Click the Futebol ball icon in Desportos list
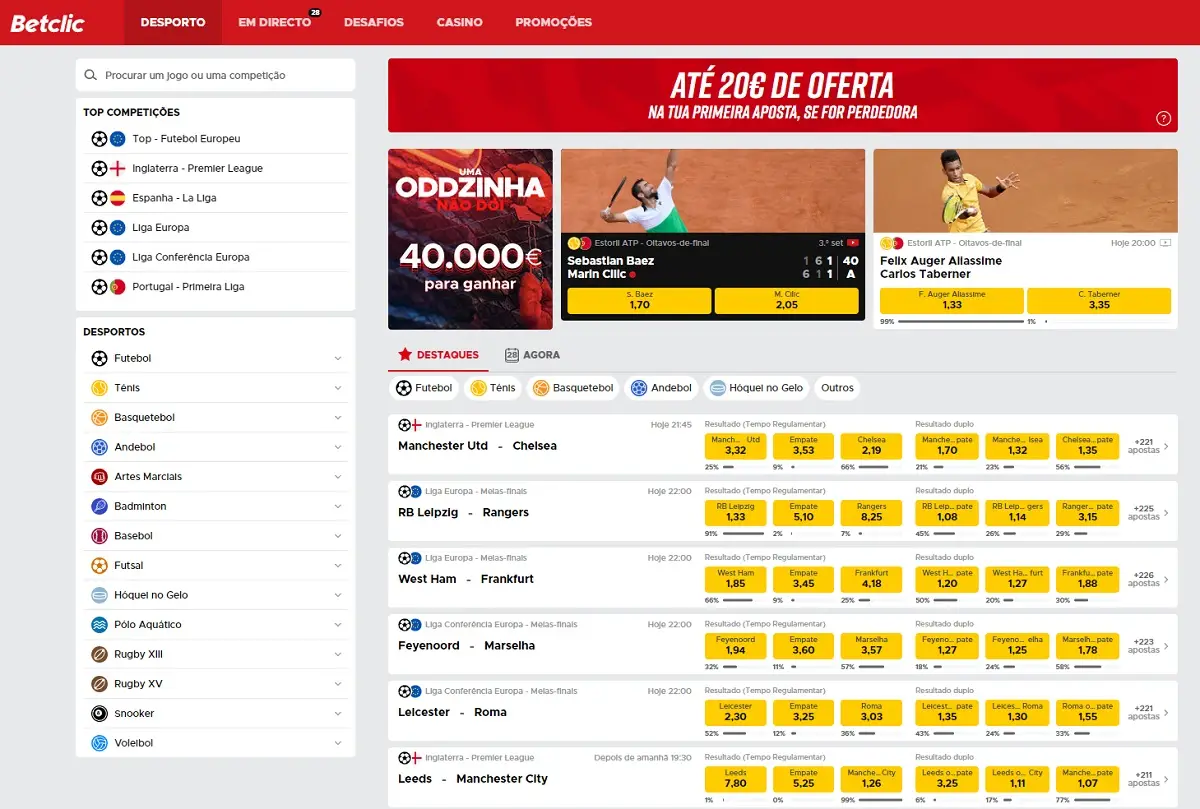1200x809 pixels. (99, 358)
